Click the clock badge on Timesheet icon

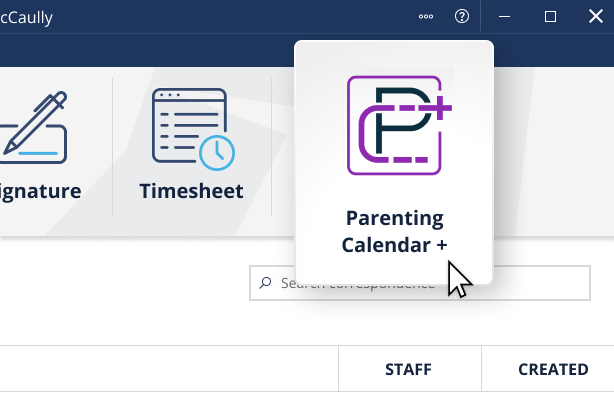coord(216,151)
